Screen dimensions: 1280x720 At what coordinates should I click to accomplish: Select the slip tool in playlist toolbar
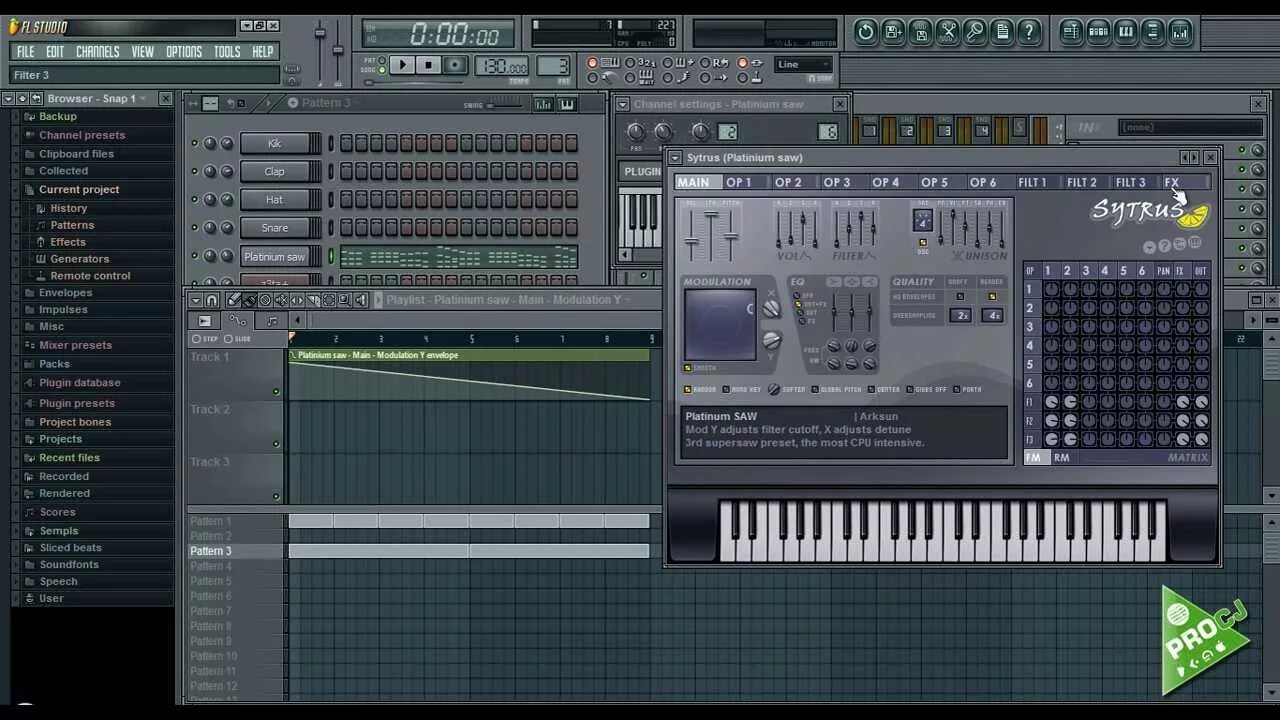tap(297, 300)
